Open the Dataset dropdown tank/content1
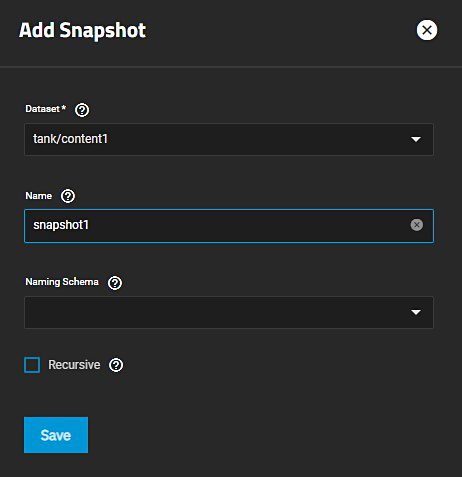 (229, 139)
